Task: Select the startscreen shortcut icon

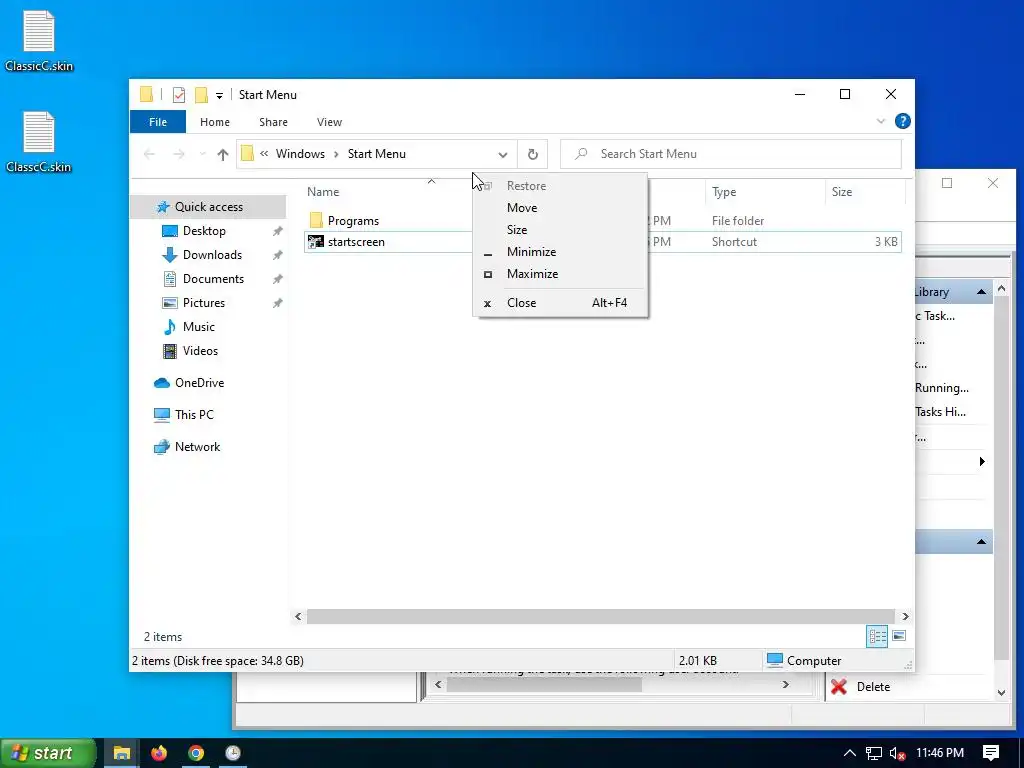Action: point(315,242)
